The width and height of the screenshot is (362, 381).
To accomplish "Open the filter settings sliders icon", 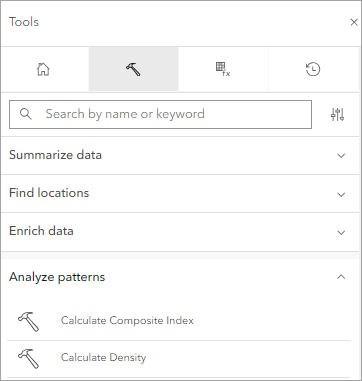I will tap(337, 114).
